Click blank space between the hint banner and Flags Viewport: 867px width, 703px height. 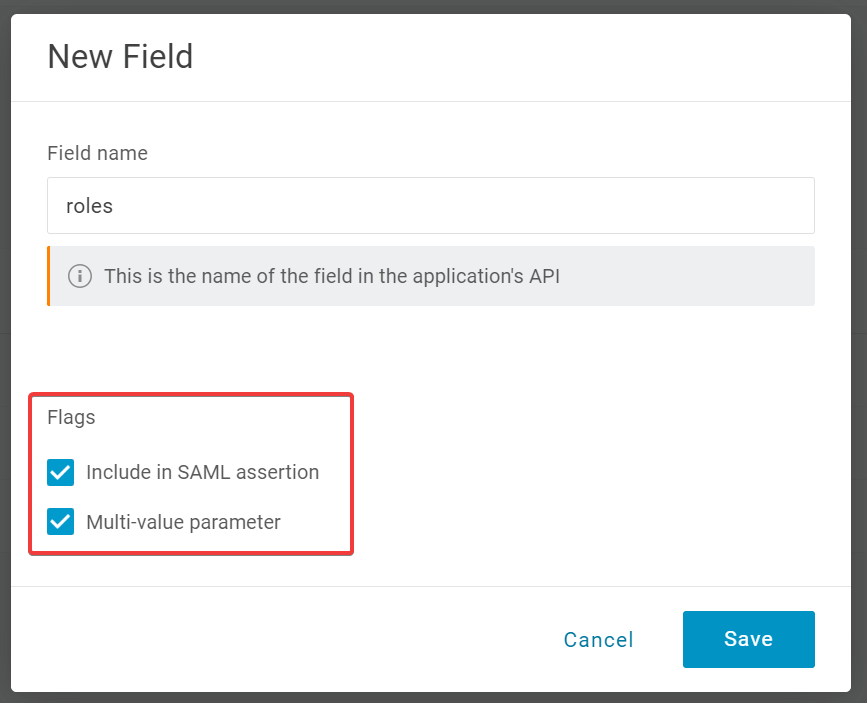coord(430,350)
